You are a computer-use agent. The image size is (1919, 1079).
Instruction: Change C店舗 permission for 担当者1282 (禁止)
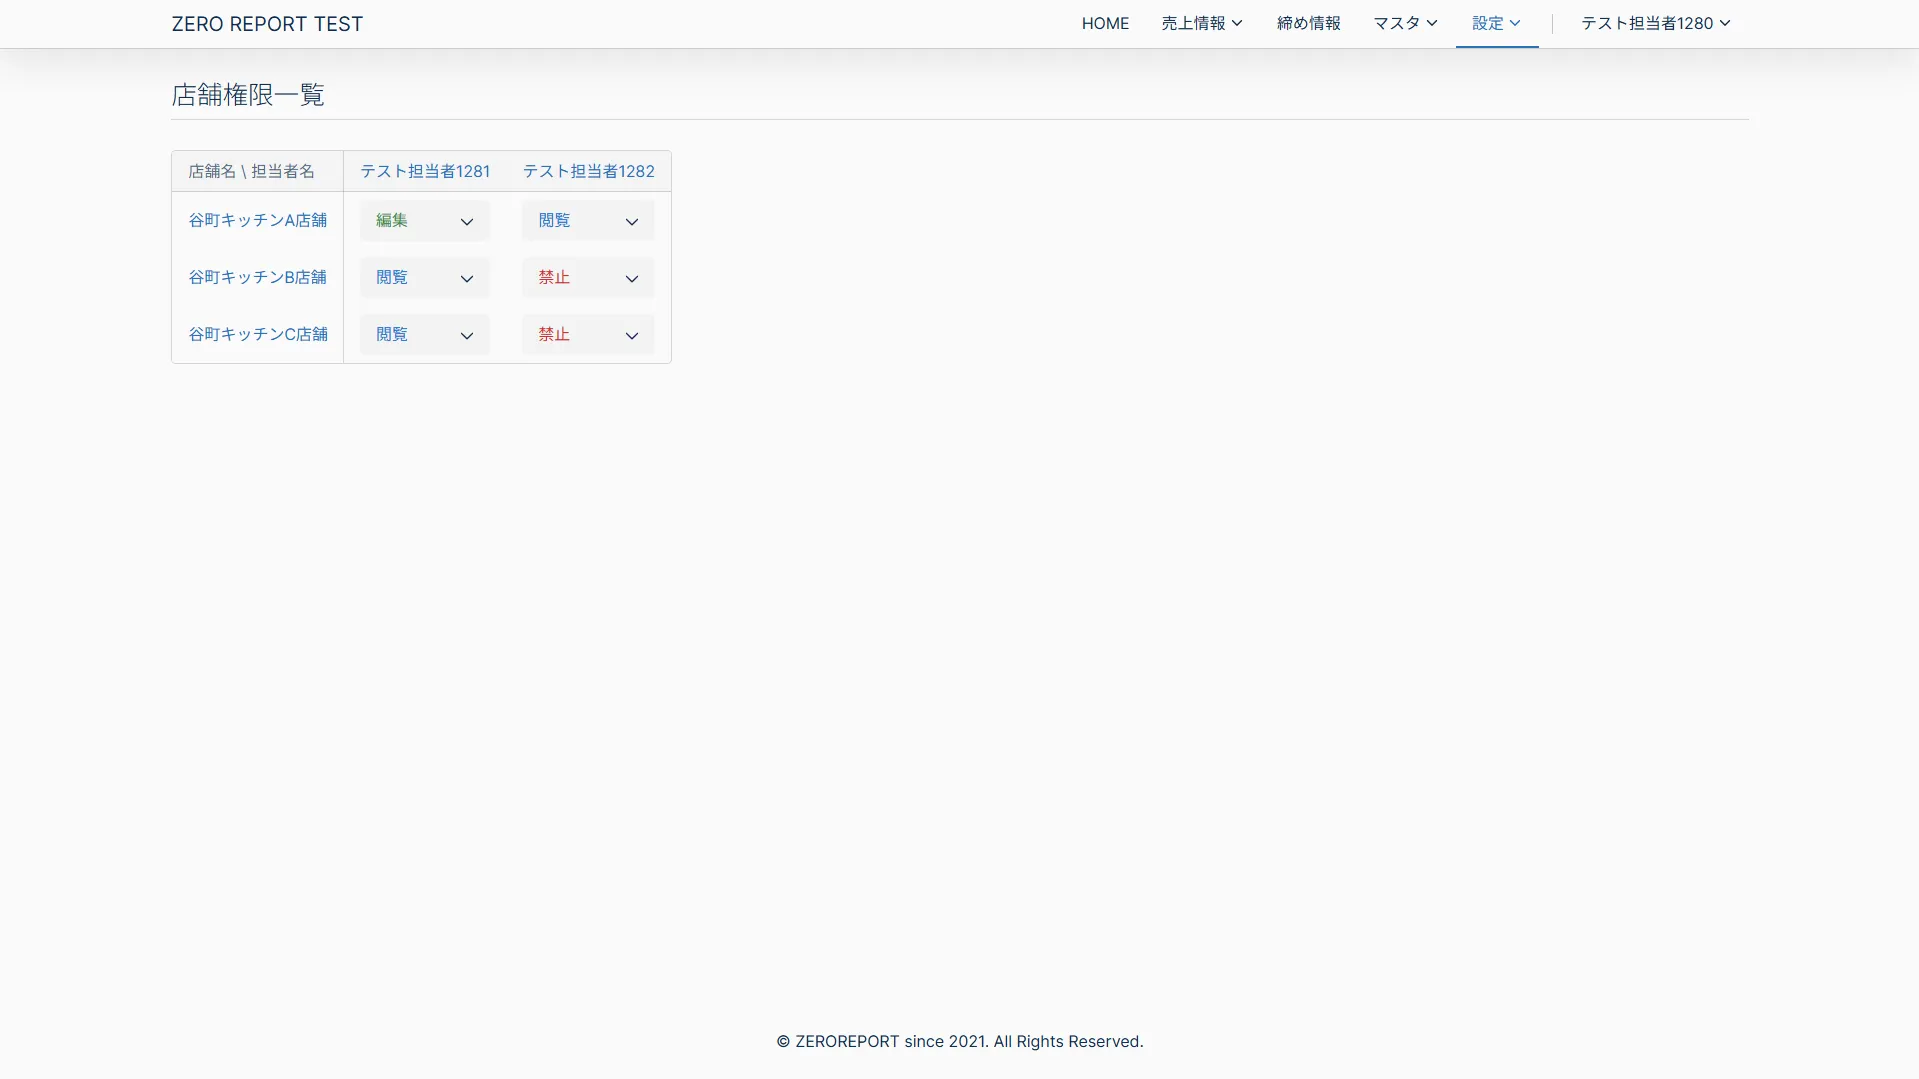tap(587, 335)
